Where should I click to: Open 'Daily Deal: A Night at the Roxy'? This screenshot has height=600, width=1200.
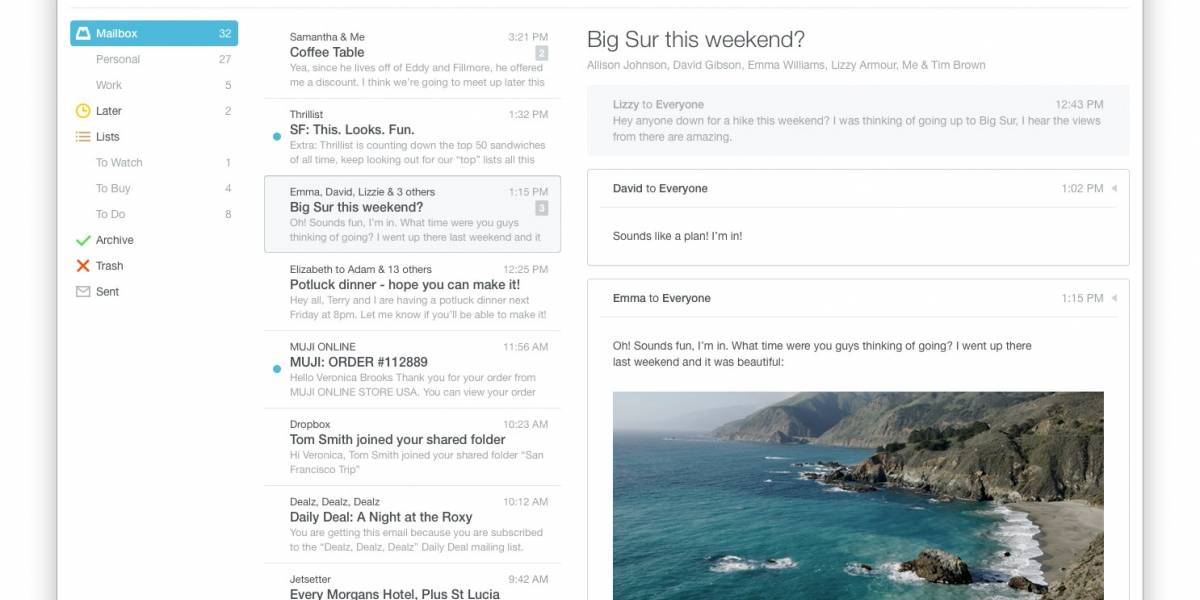click(x=412, y=524)
